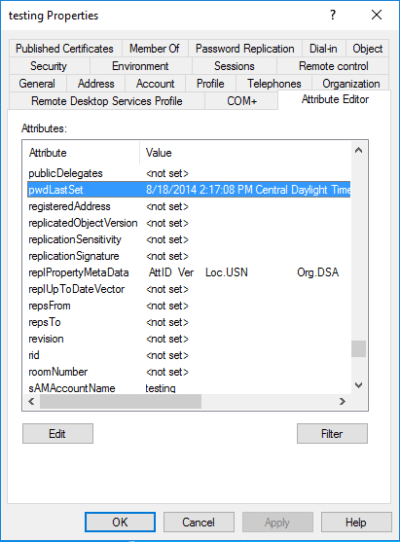Click the question mark help icon in title bar
Viewport: 400px width, 542px height.
click(x=333, y=15)
